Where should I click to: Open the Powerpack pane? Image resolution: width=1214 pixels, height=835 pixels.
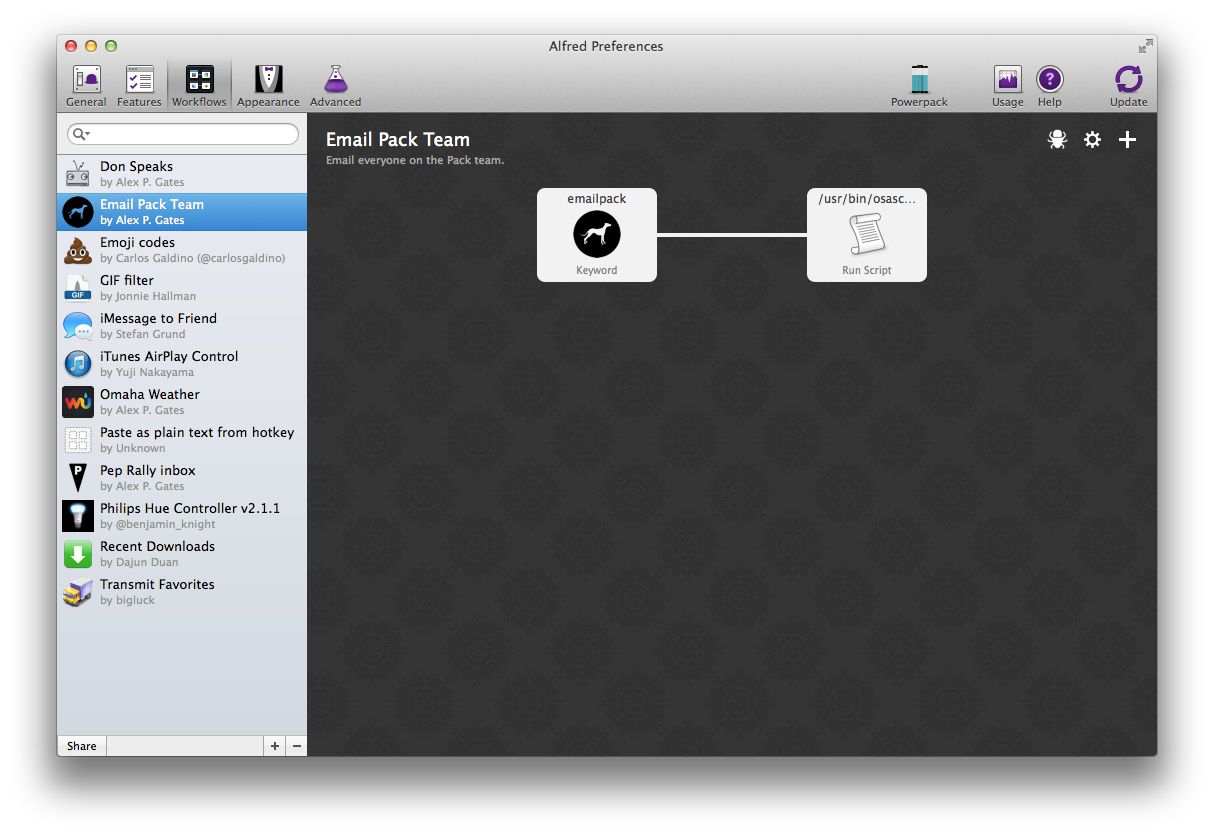919,86
